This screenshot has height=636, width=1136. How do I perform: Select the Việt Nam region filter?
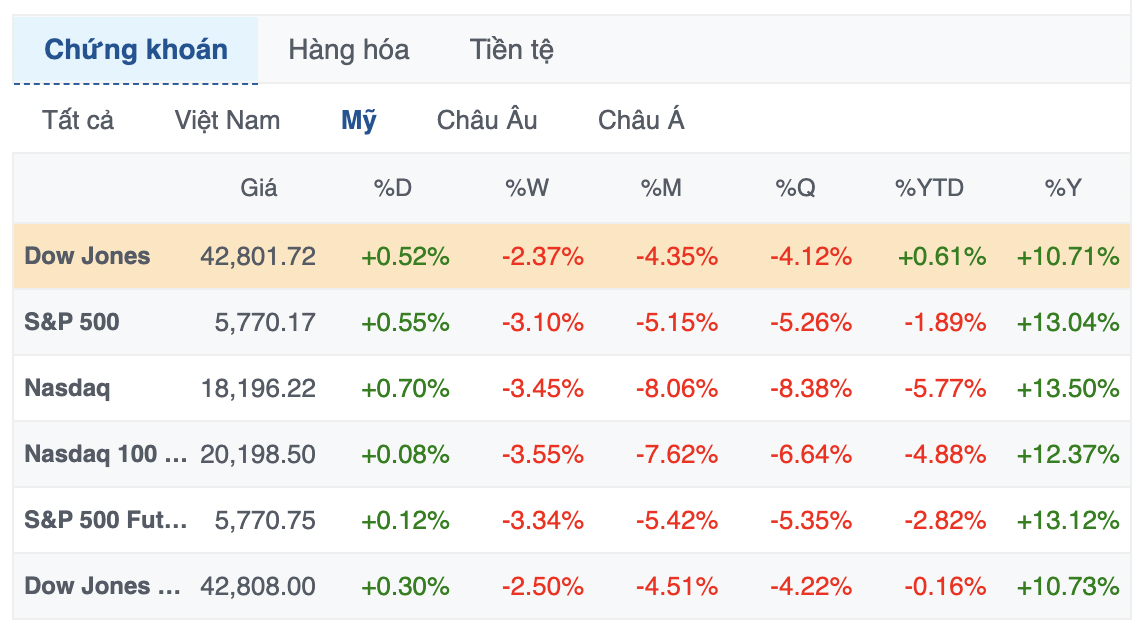[227, 121]
